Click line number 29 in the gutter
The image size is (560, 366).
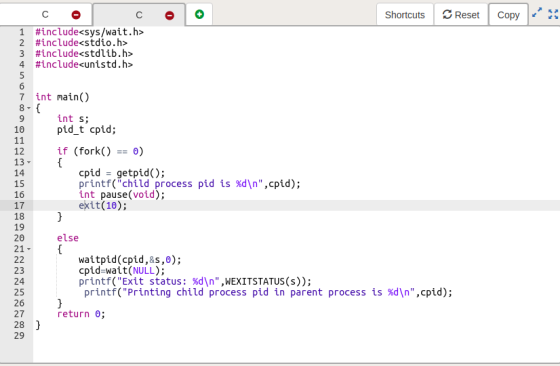19,336
